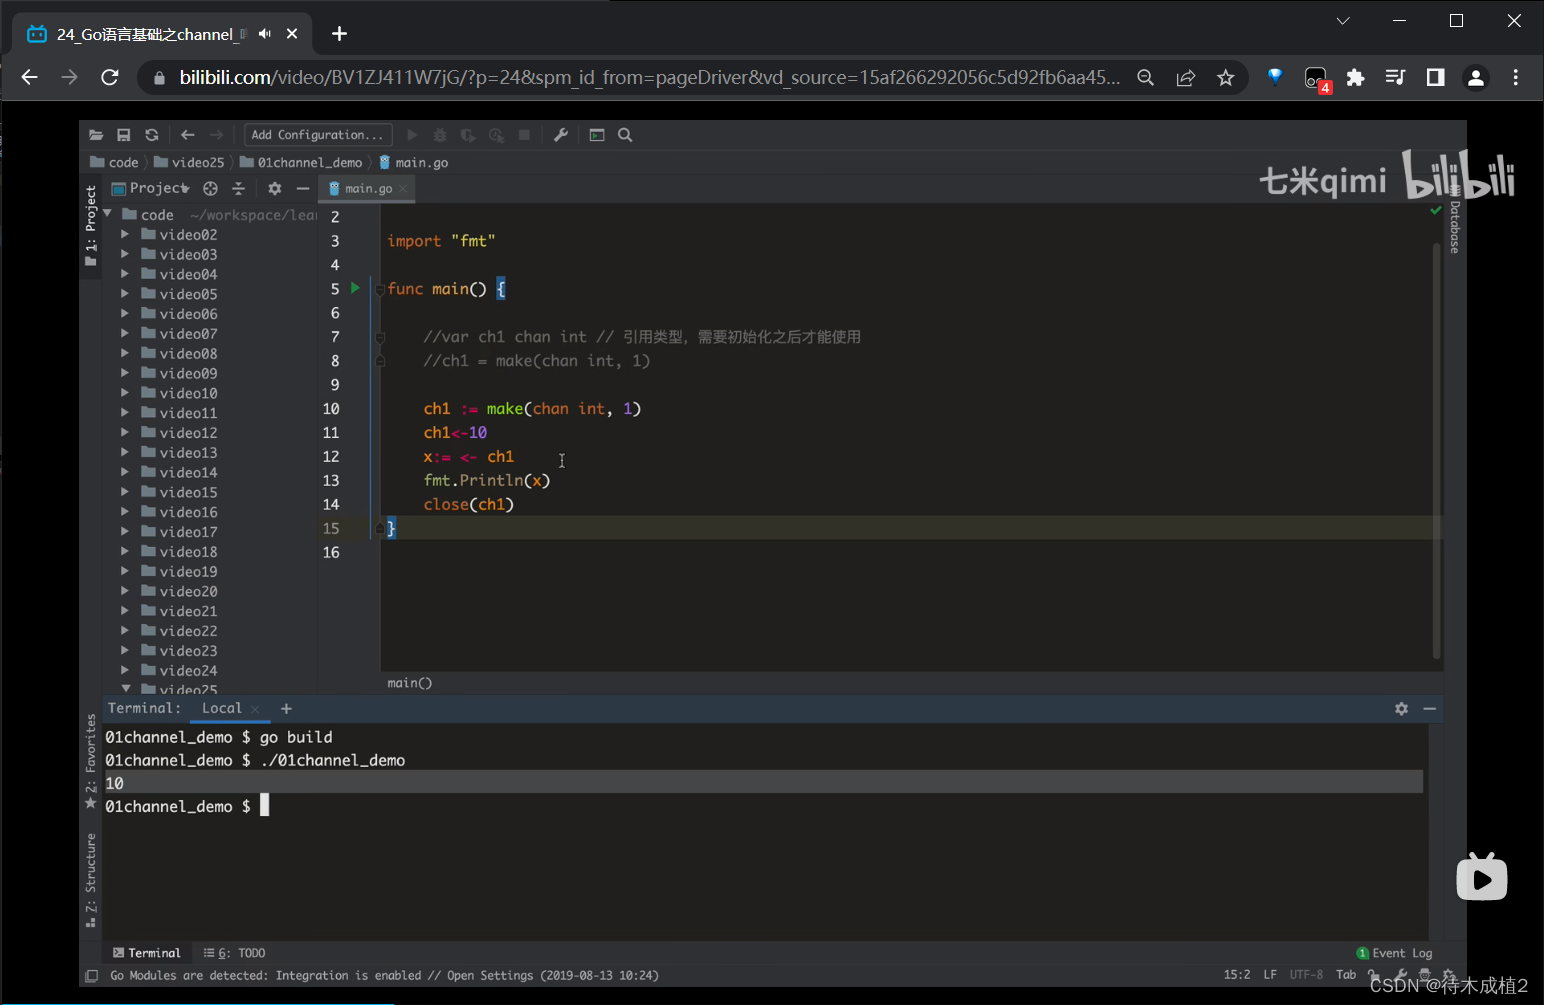The width and height of the screenshot is (1544, 1005).
Task: Click the LF line separator status entry
Action: tap(1270, 975)
